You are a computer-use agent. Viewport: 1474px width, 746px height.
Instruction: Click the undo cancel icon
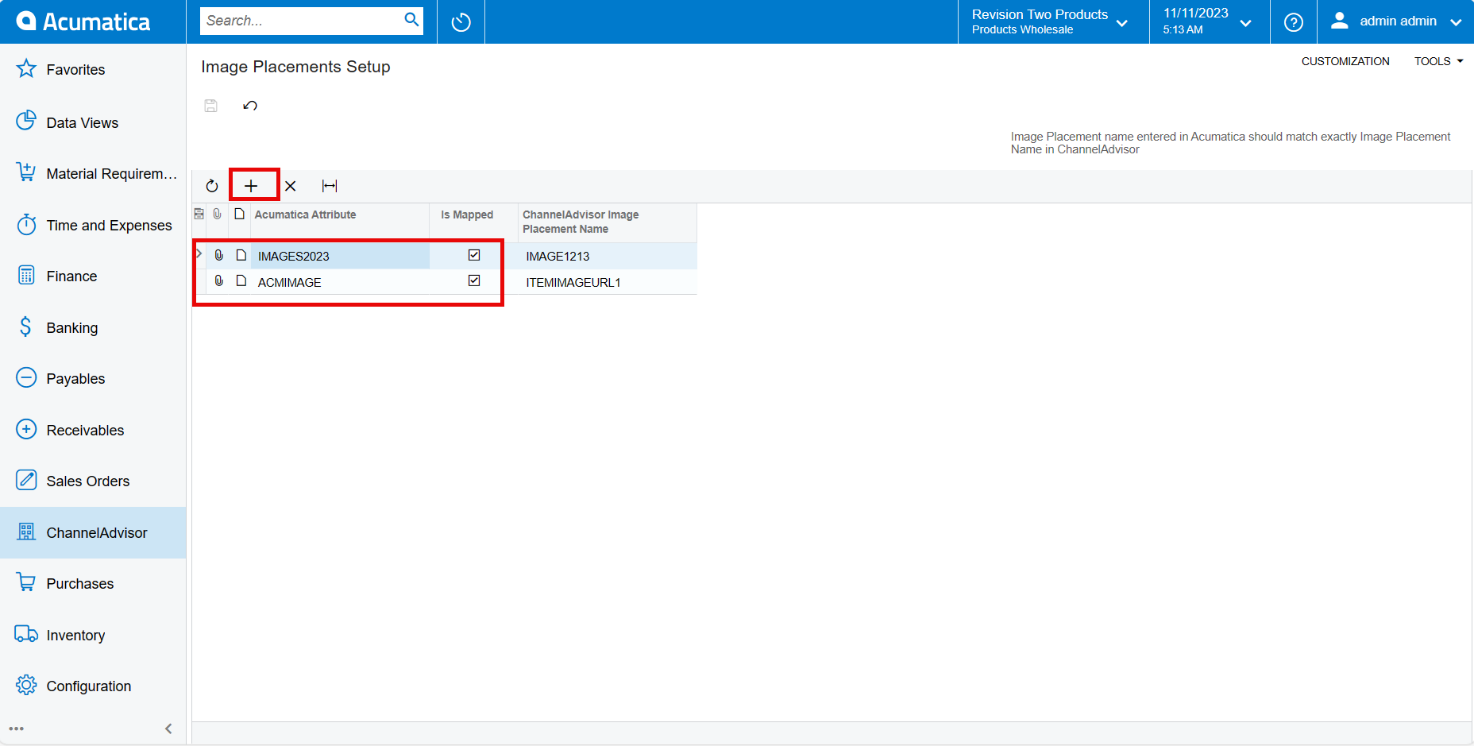point(250,105)
